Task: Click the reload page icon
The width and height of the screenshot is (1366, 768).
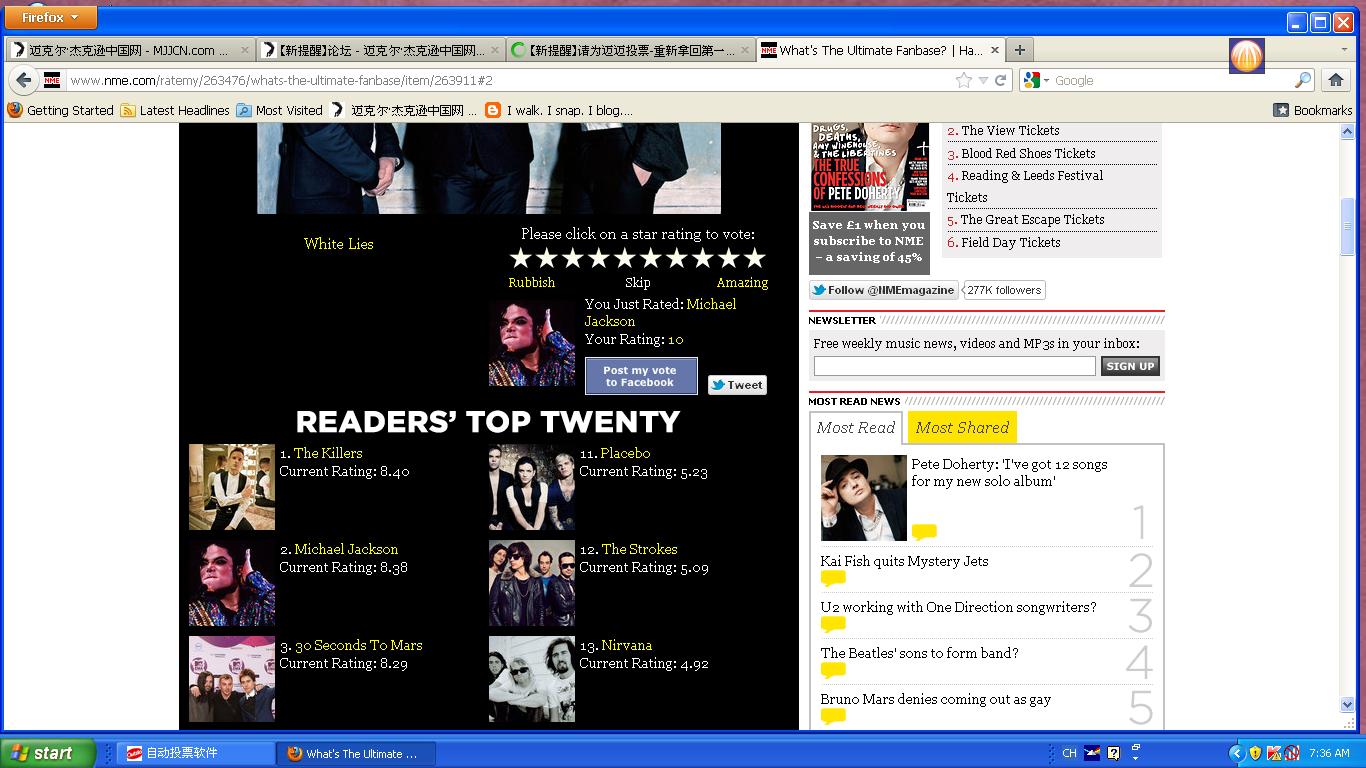Action: [1000, 80]
